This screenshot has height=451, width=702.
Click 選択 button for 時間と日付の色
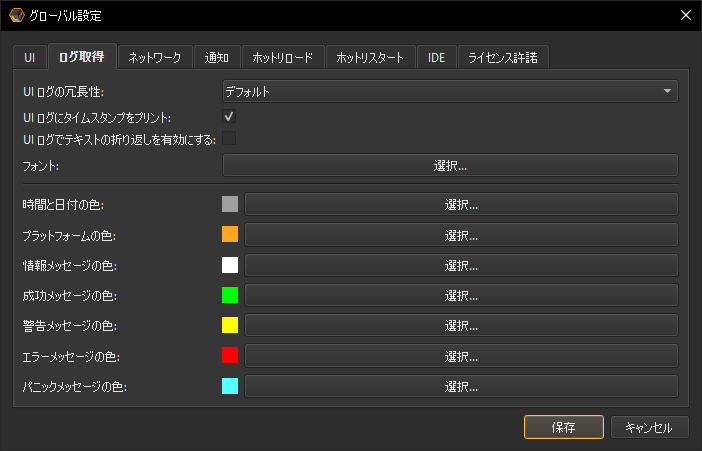tap(461, 205)
